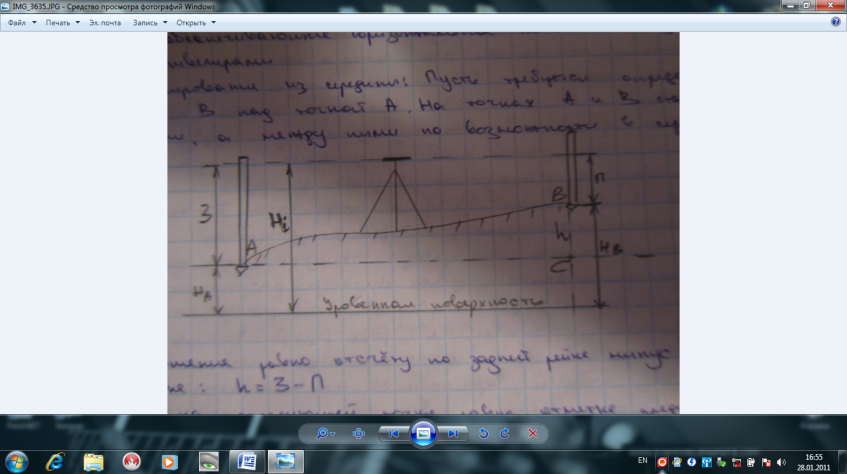Open the blue lightning tray icon

click(x=691, y=462)
